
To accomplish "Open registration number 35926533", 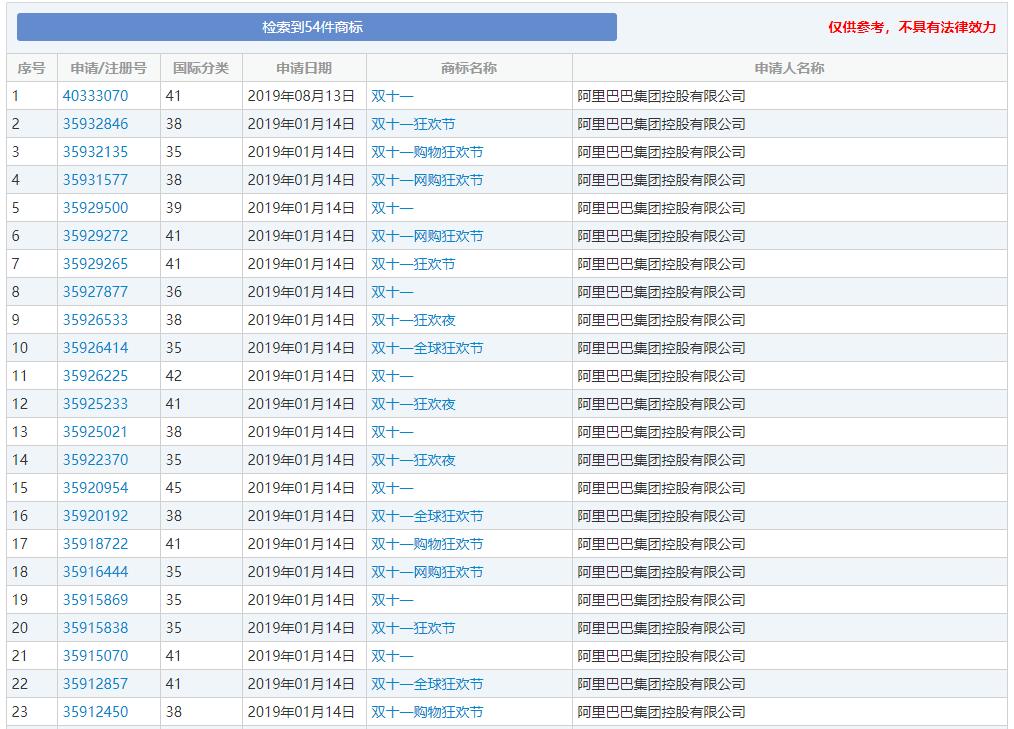I will (95, 320).
